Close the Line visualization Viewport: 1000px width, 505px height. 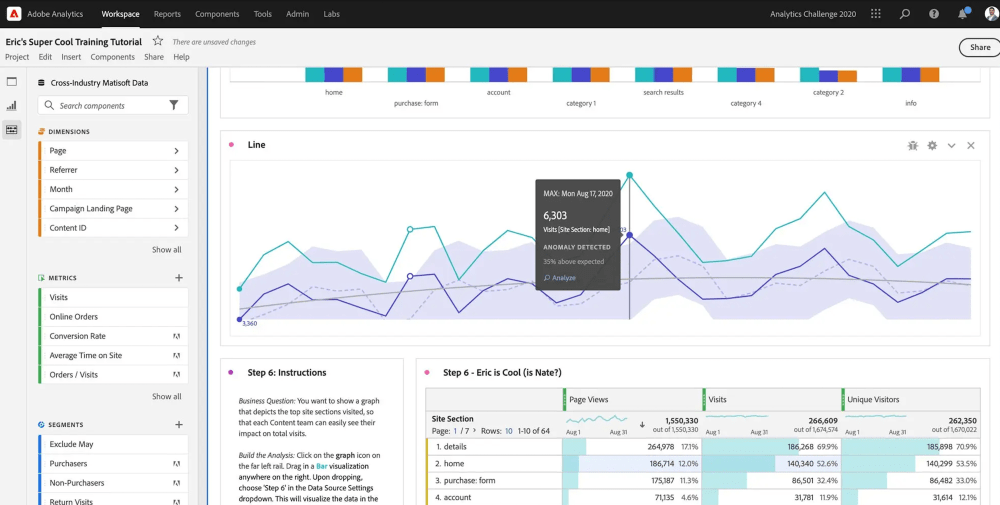[971, 145]
